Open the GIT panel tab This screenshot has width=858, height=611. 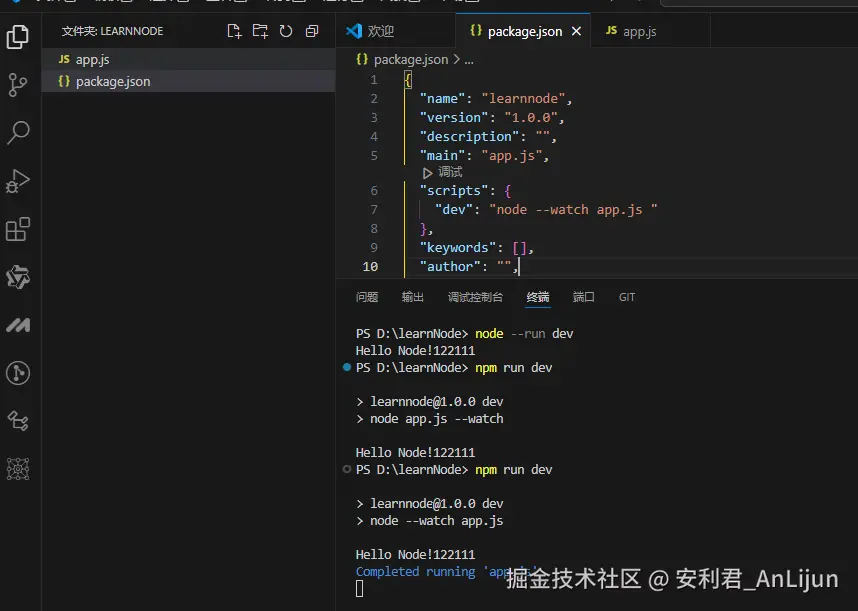click(627, 297)
